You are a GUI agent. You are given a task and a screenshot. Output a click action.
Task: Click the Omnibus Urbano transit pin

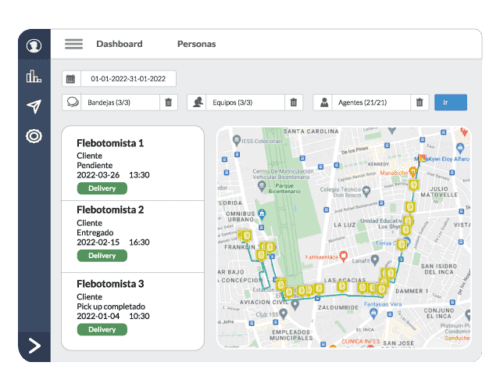click(262, 214)
